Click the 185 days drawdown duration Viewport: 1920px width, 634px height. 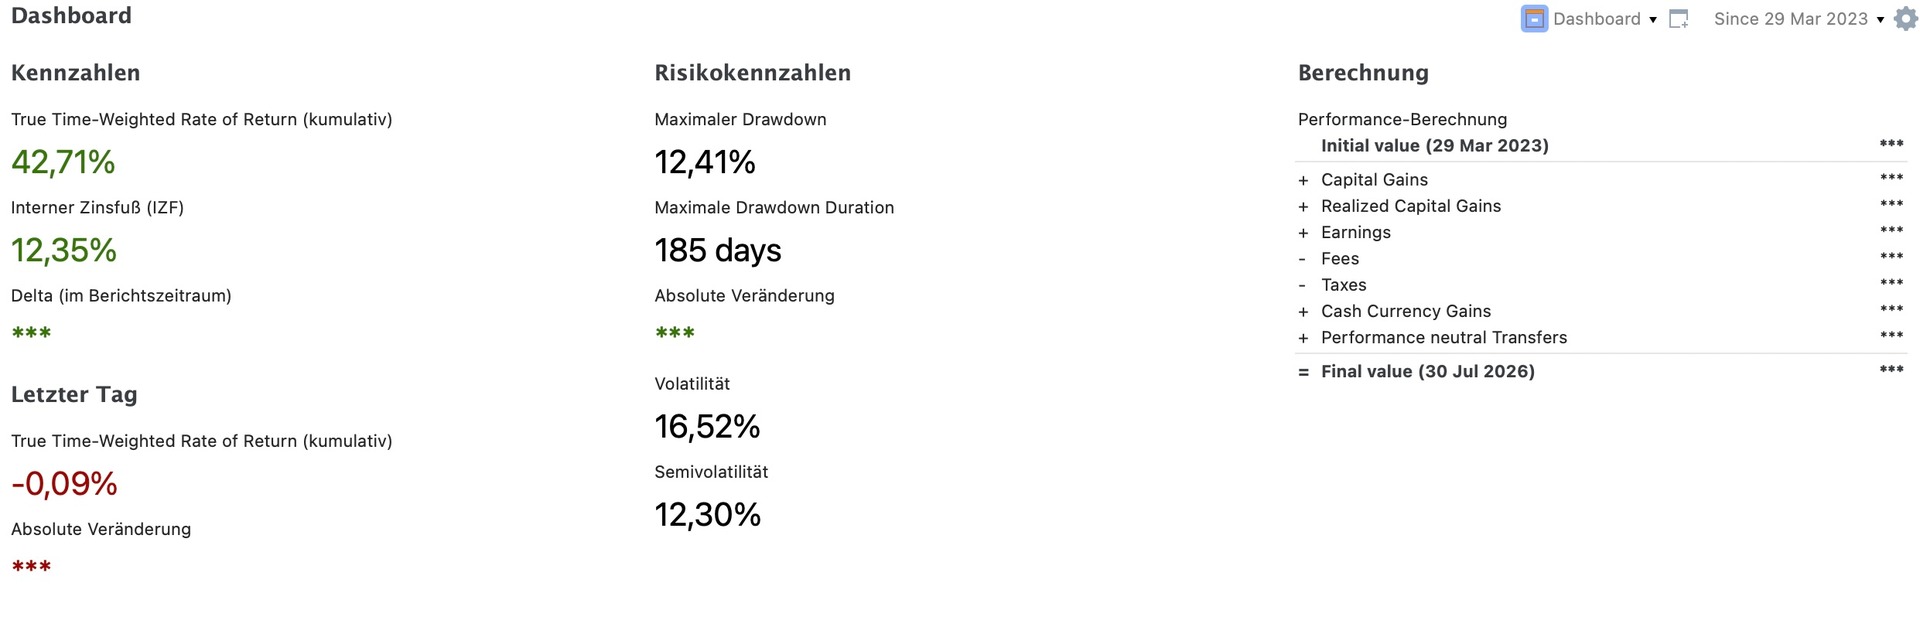(x=718, y=250)
